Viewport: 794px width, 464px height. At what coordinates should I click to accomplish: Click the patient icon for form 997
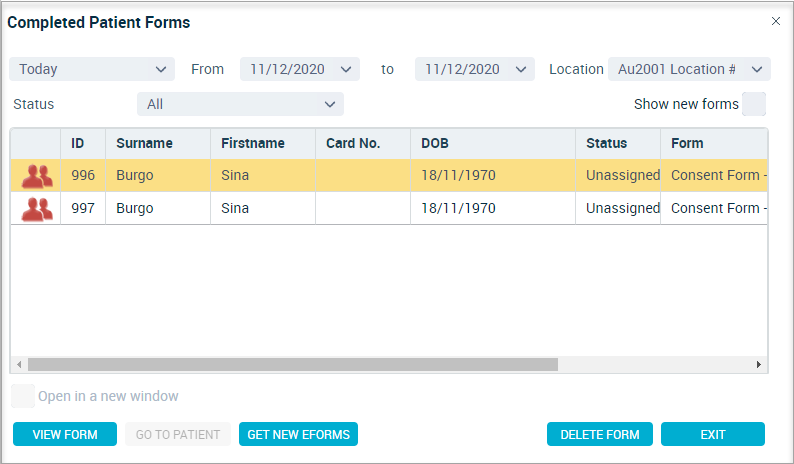pos(37,209)
